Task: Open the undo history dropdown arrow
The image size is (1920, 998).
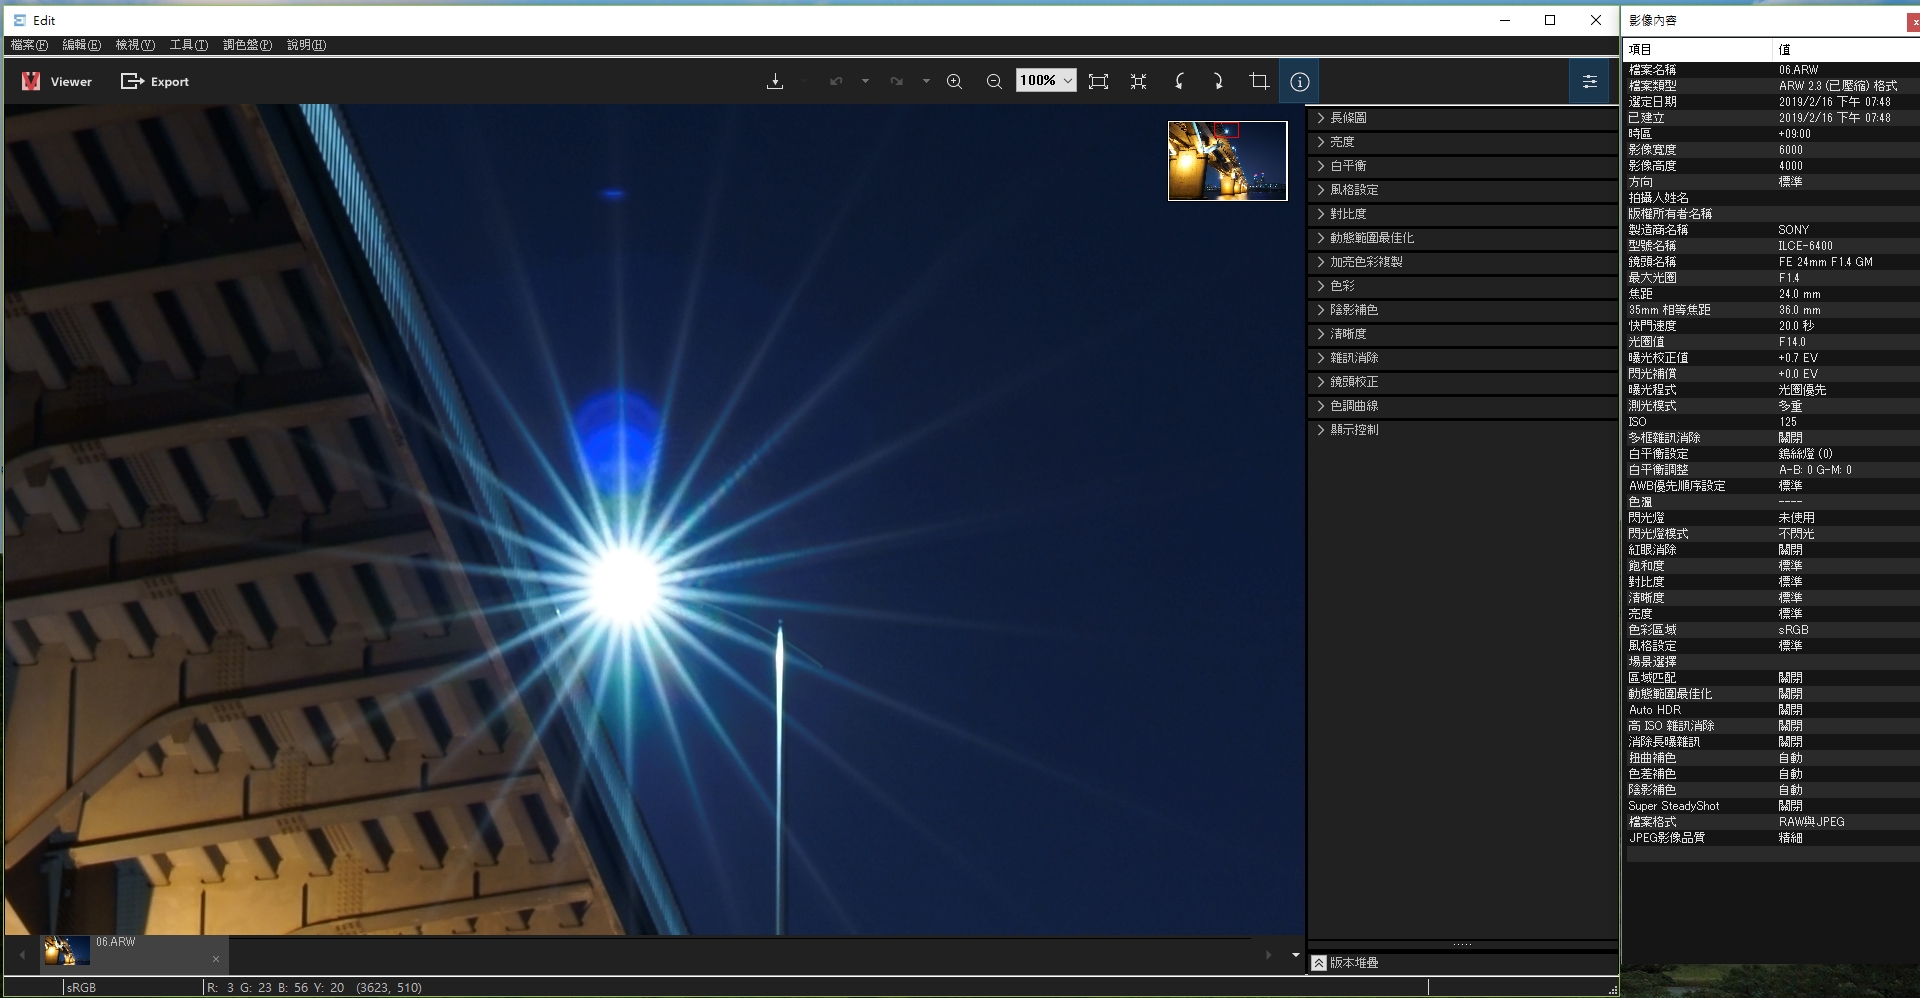Action: pyautogui.click(x=865, y=82)
